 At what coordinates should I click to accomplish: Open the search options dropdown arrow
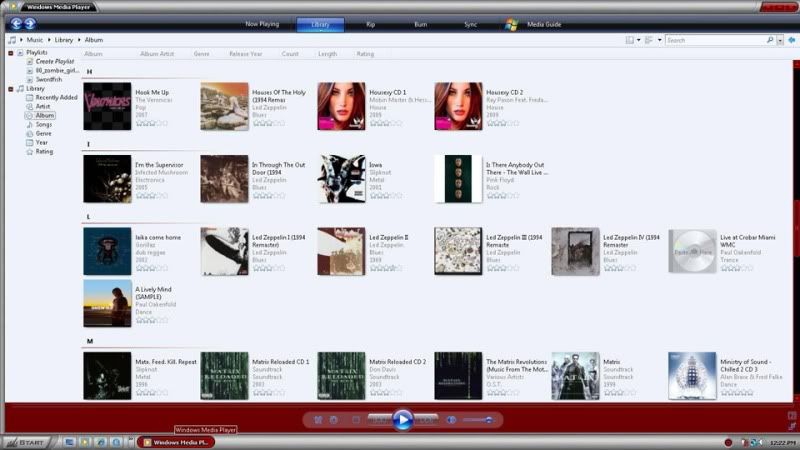click(780, 40)
